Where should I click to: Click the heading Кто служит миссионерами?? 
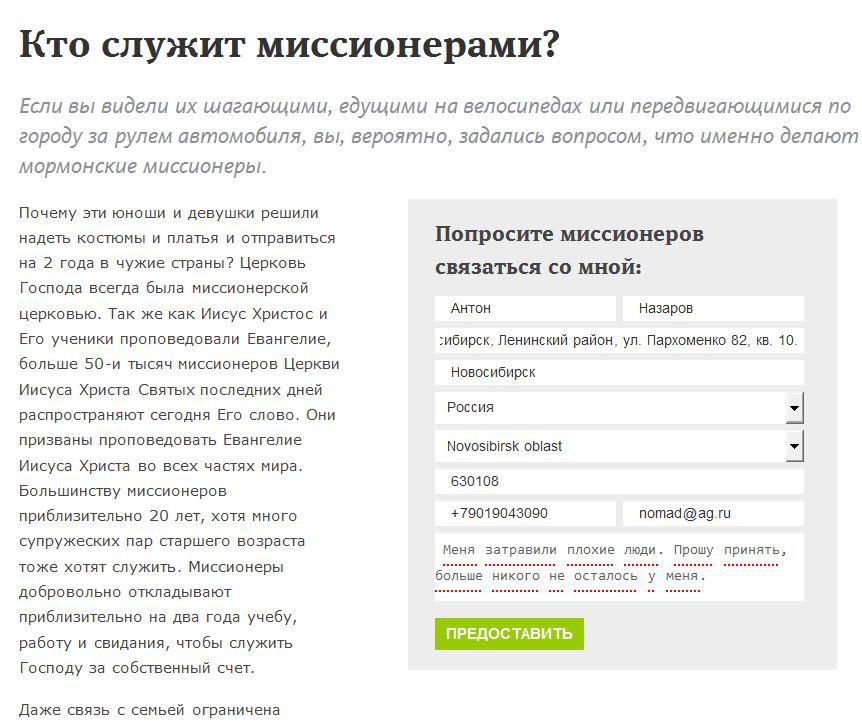pyautogui.click(x=289, y=43)
